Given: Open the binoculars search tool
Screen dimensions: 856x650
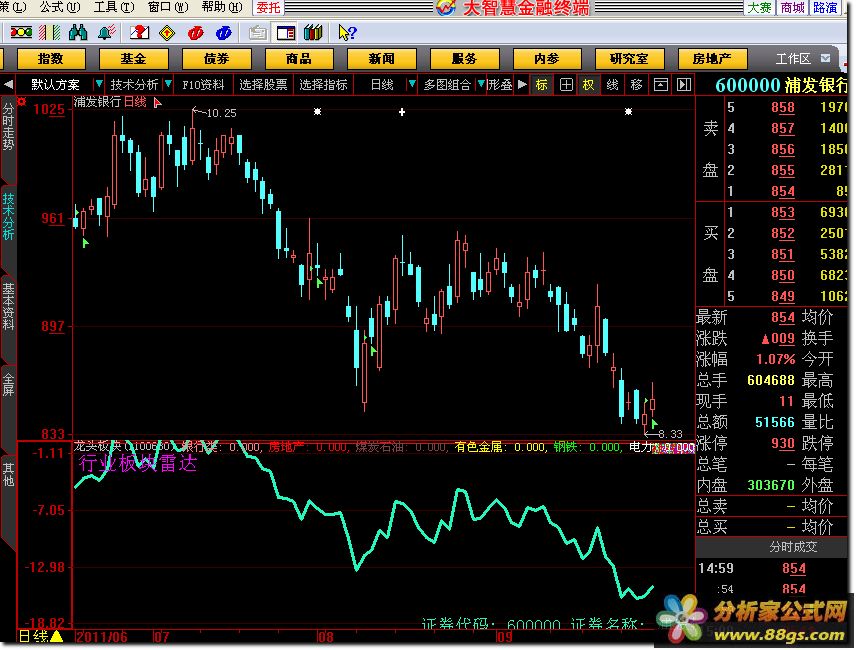Looking at the screenshot, I should click(78, 33).
